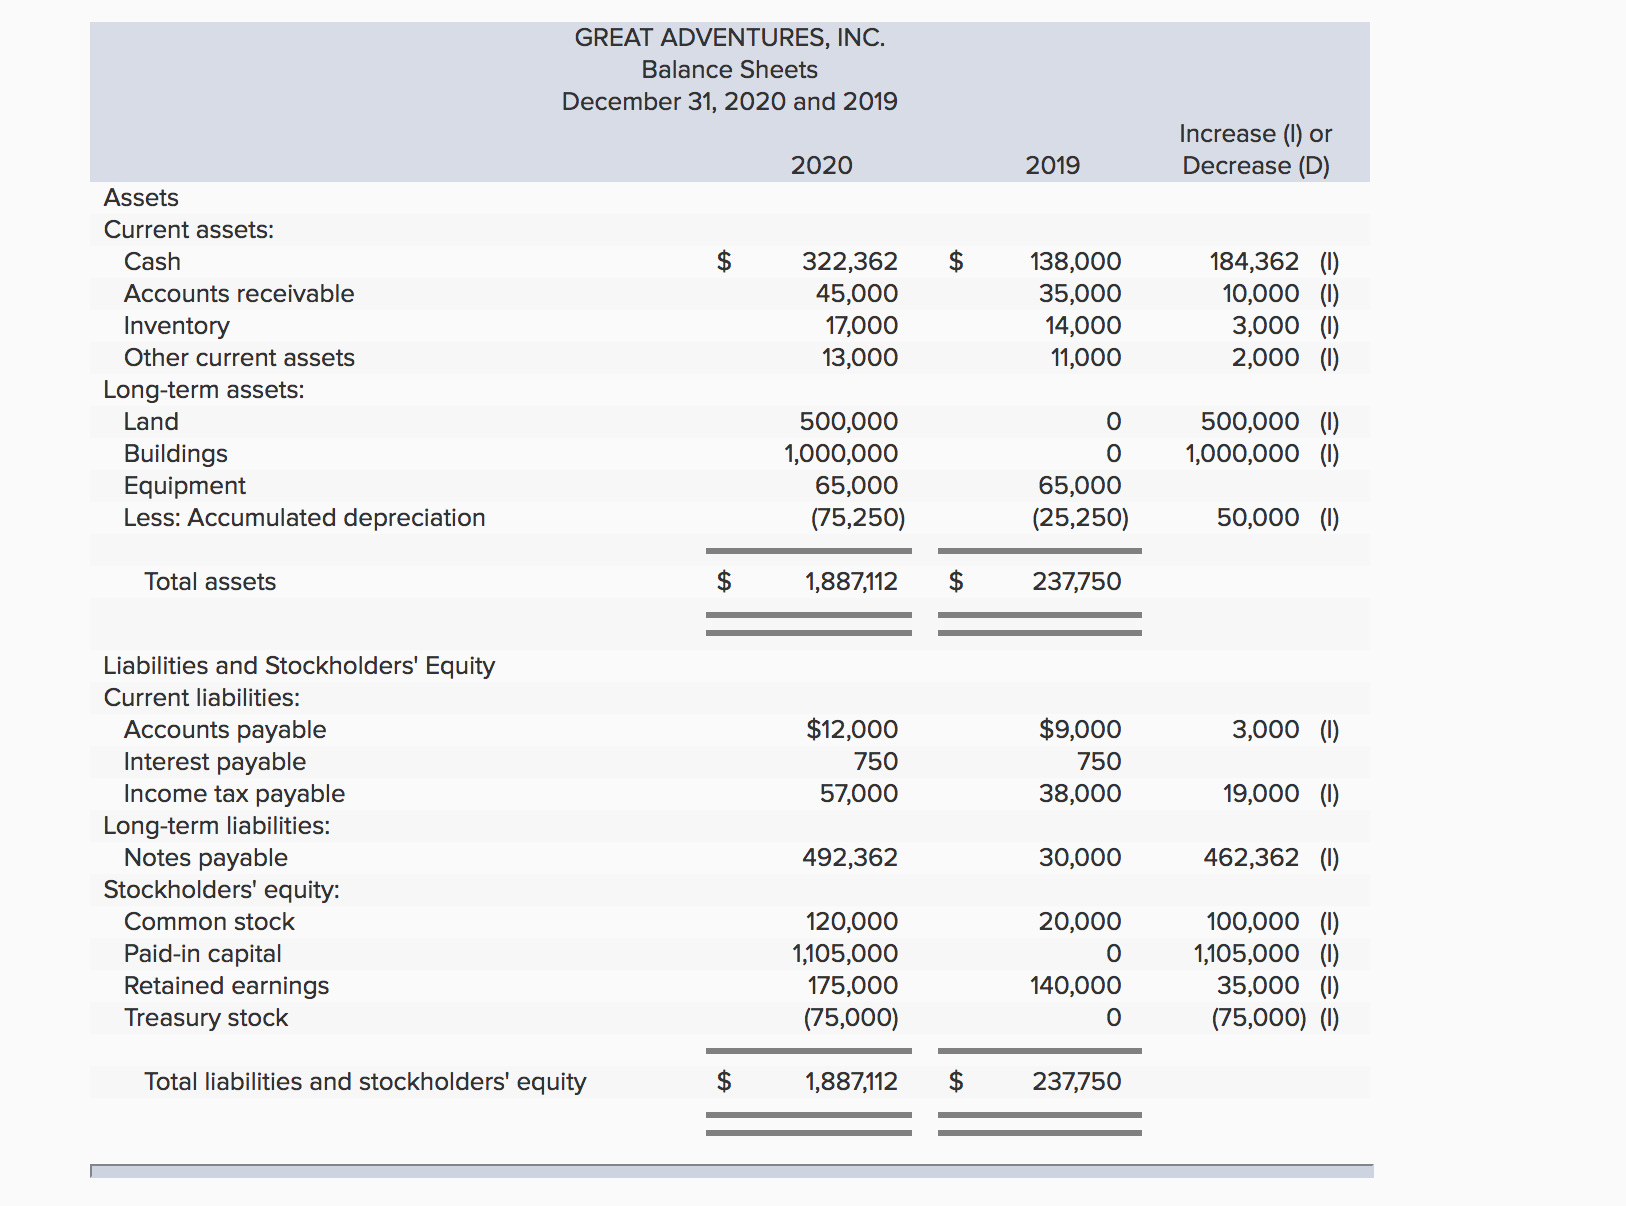Click the 2019 column header
Image resolution: width=1626 pixels, height=1206 pixels.
pyautogui.click(x=1052, y=166)
